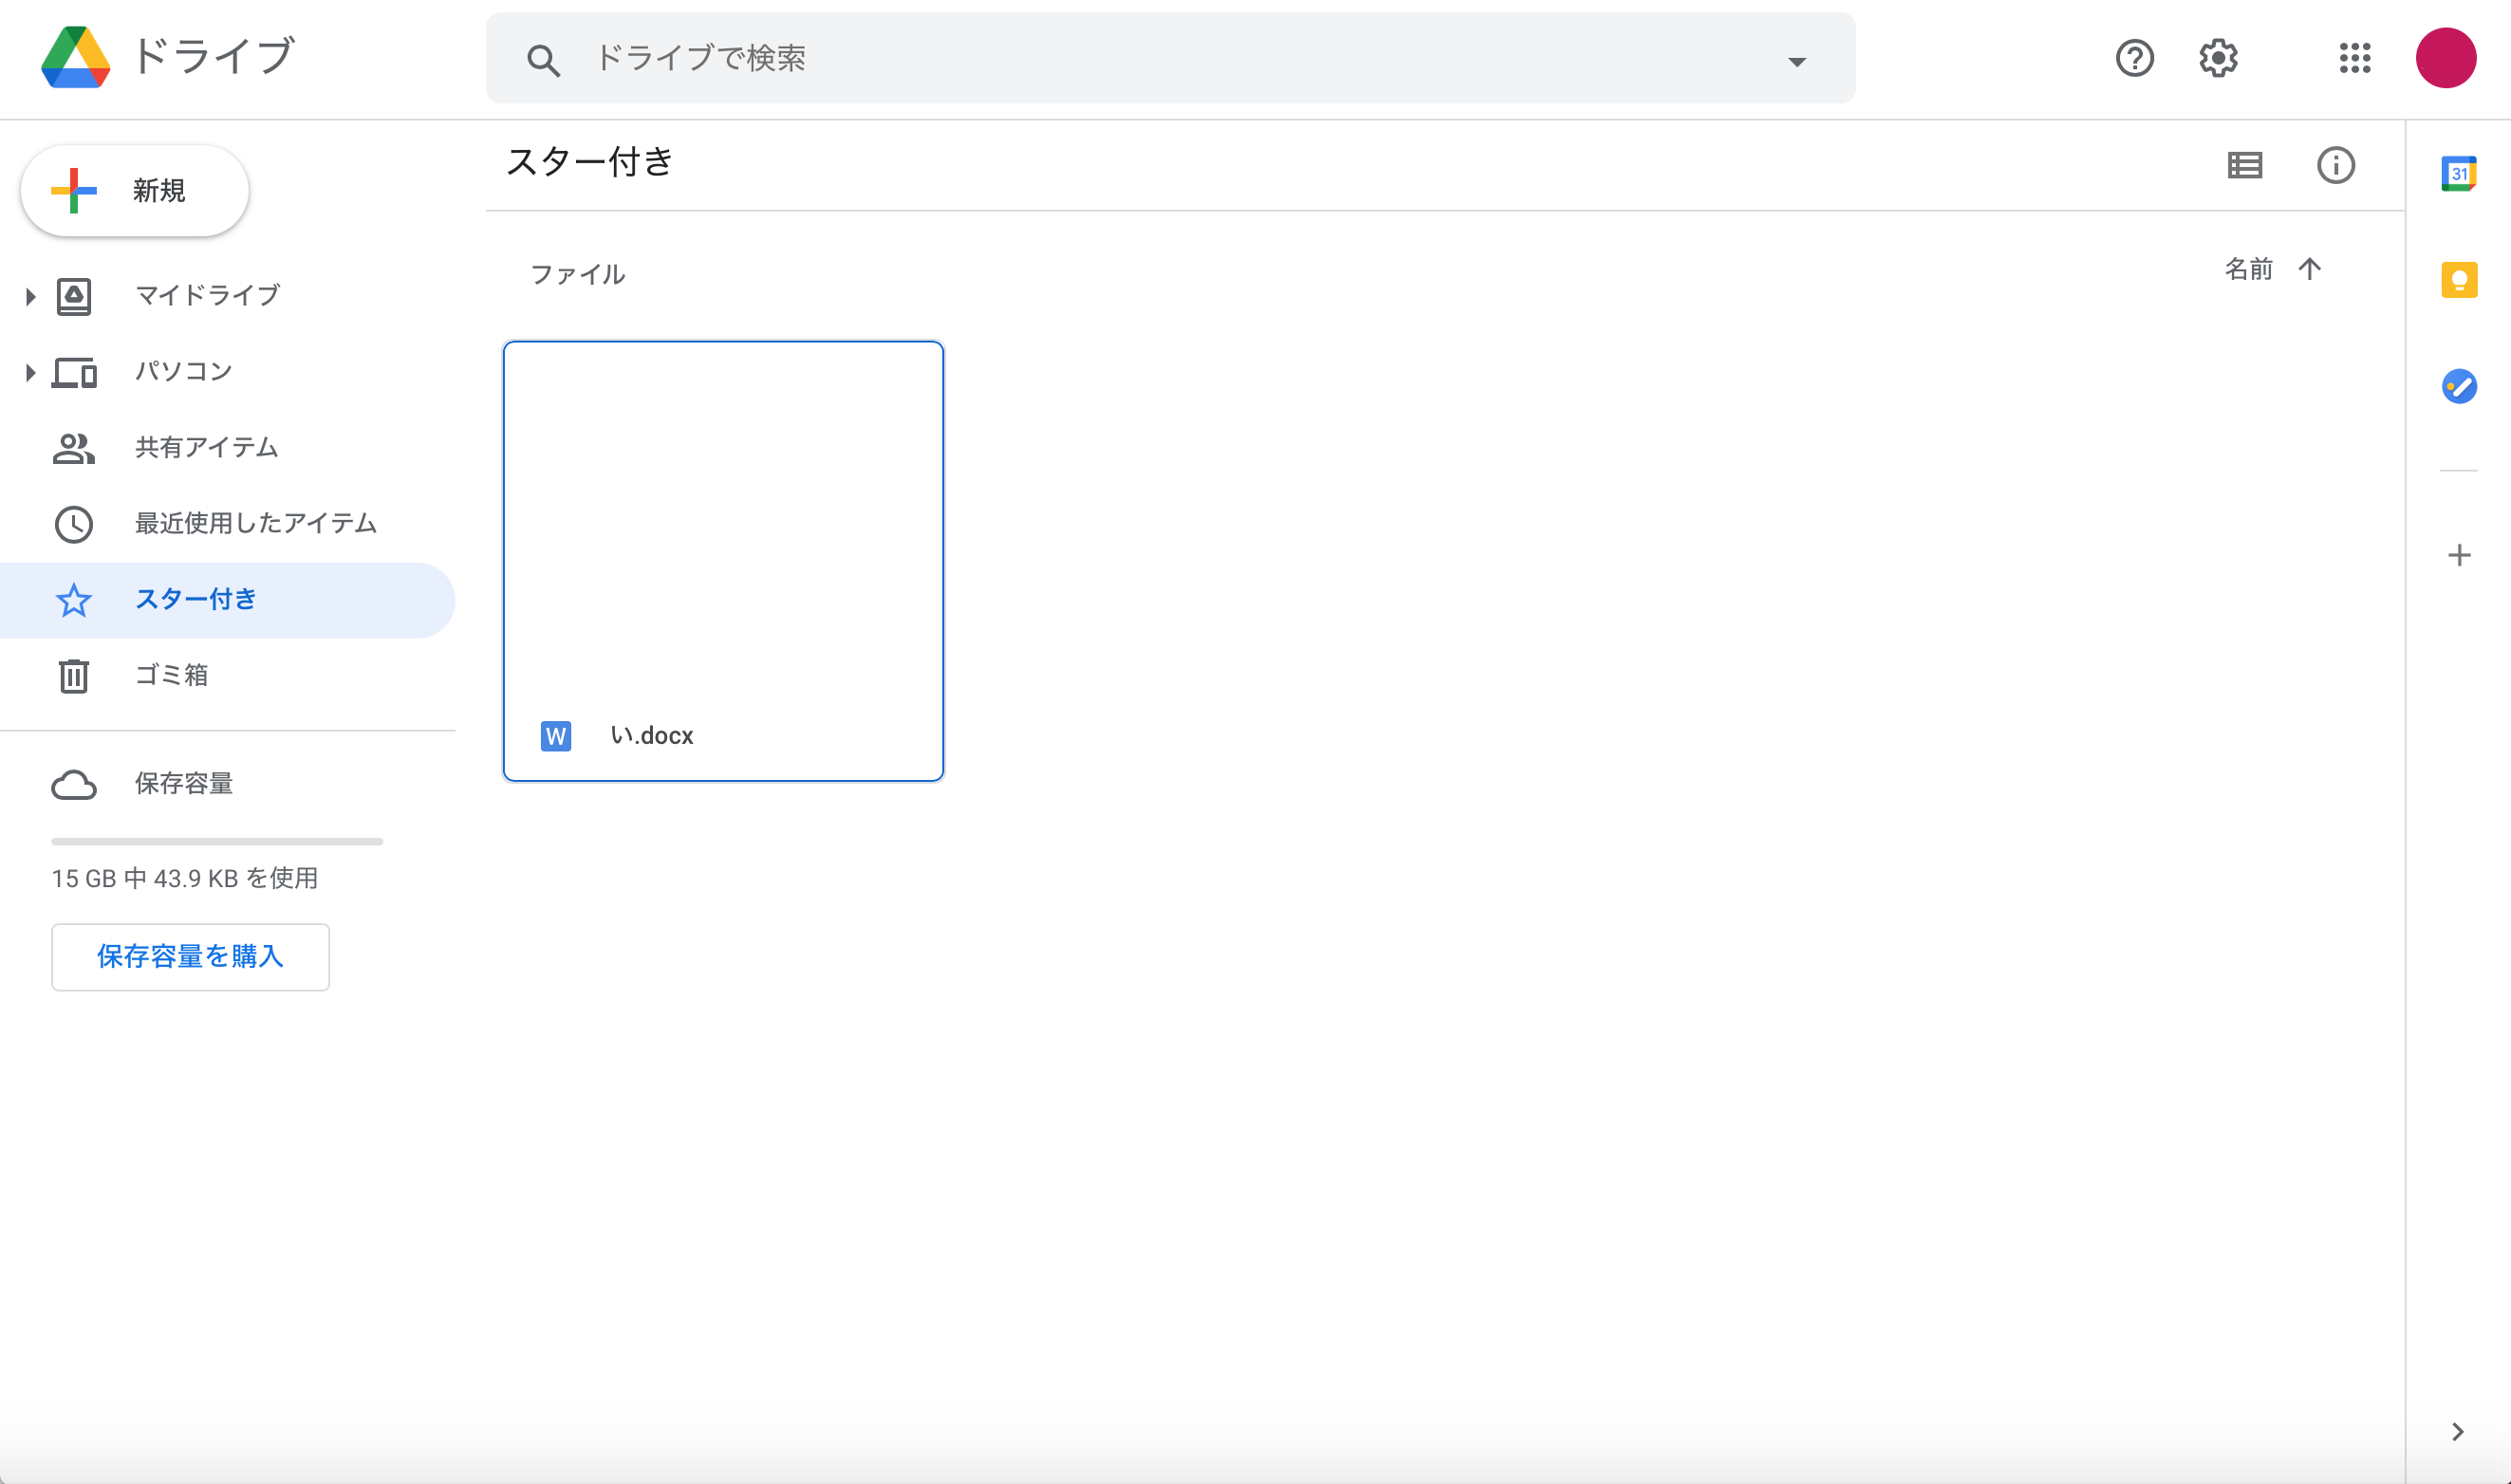Click the 新規 button
The image size is (2511, 1484).
point(135,191)
